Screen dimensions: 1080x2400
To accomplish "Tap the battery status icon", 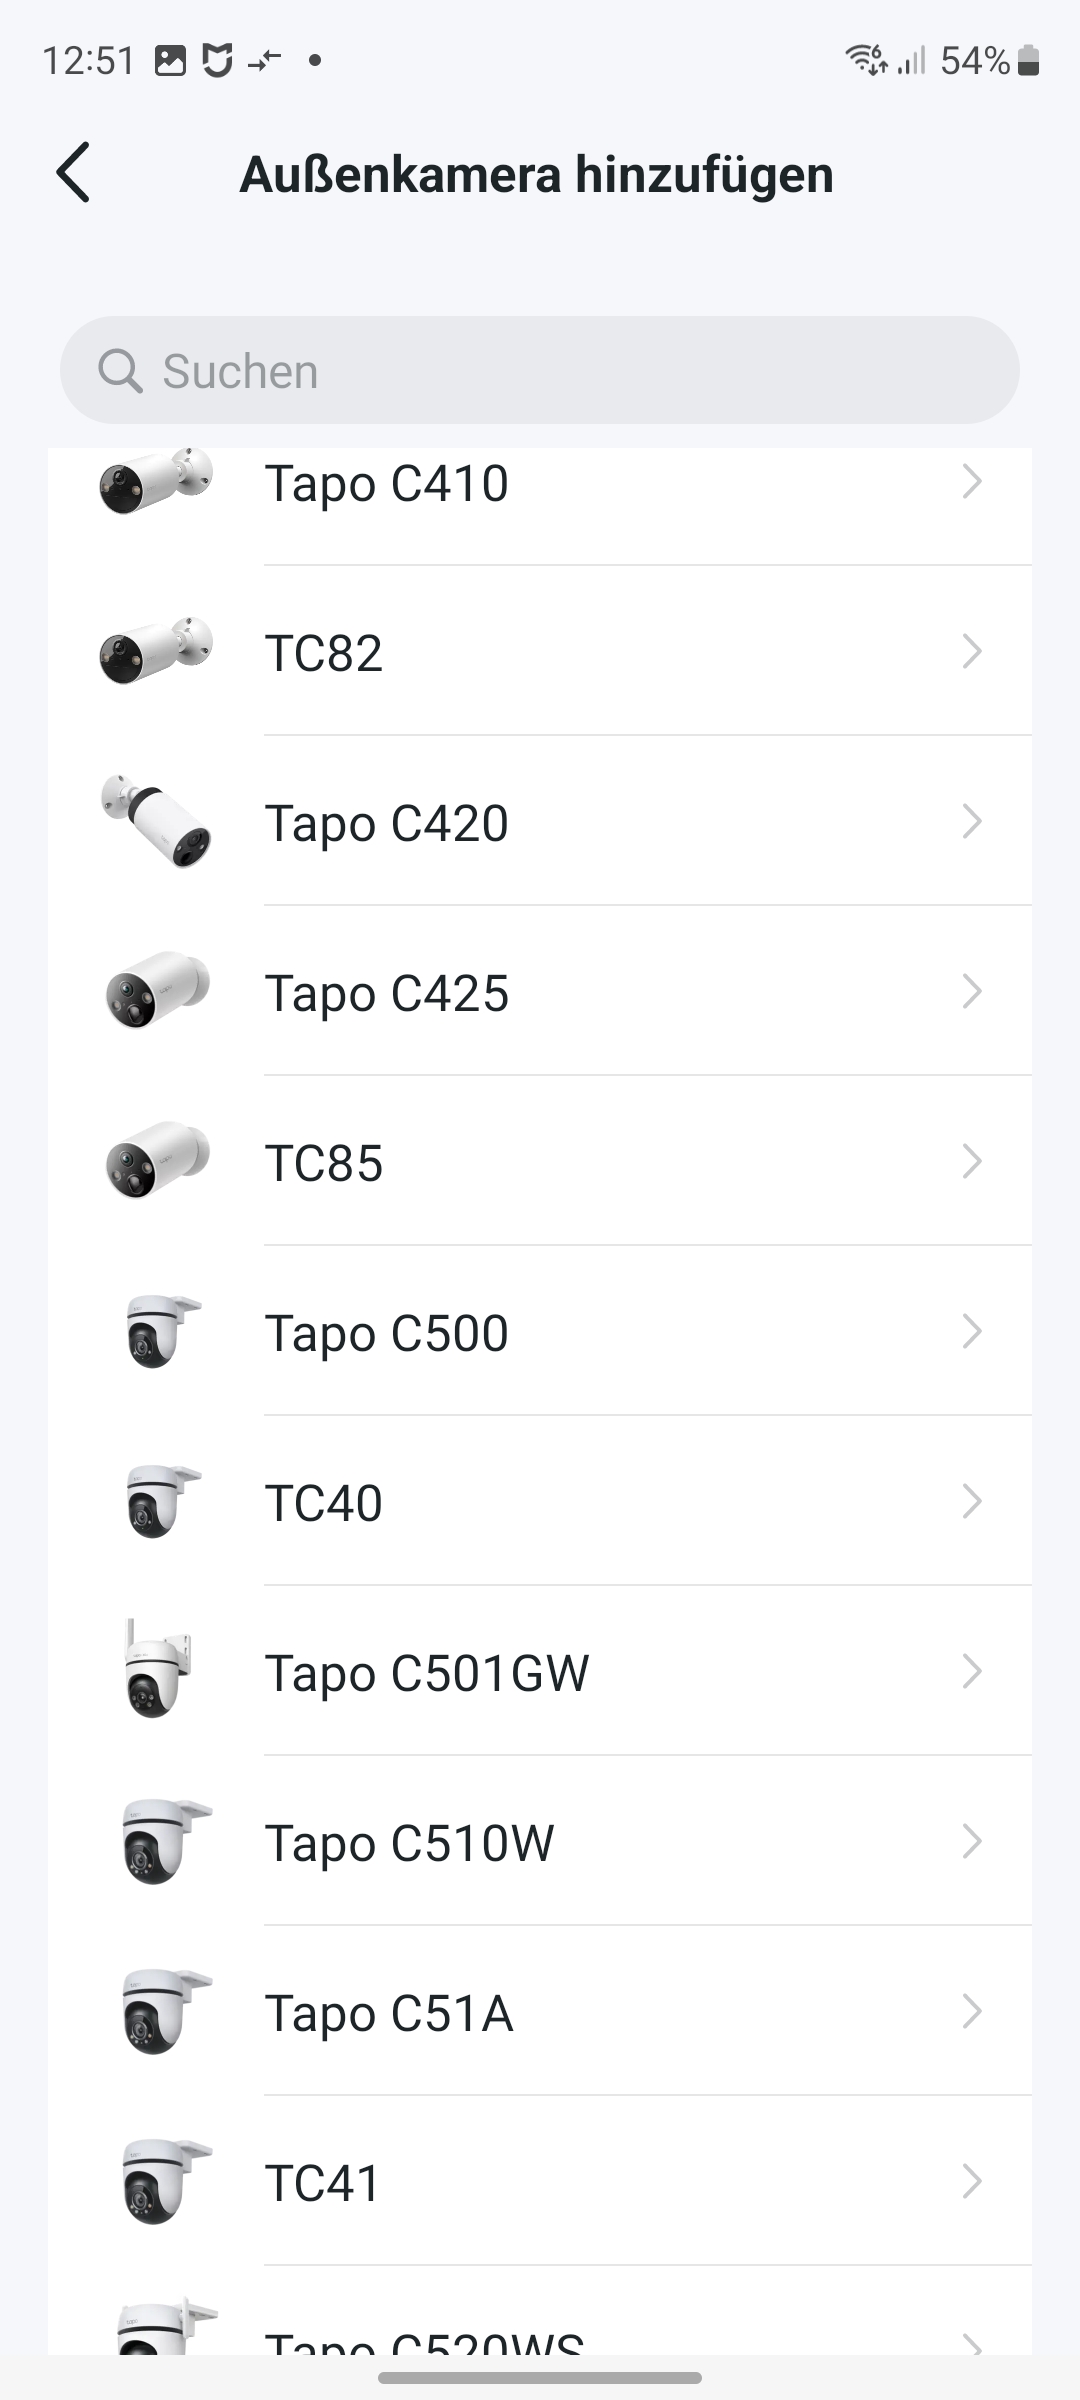I will tap(1028, 61).
